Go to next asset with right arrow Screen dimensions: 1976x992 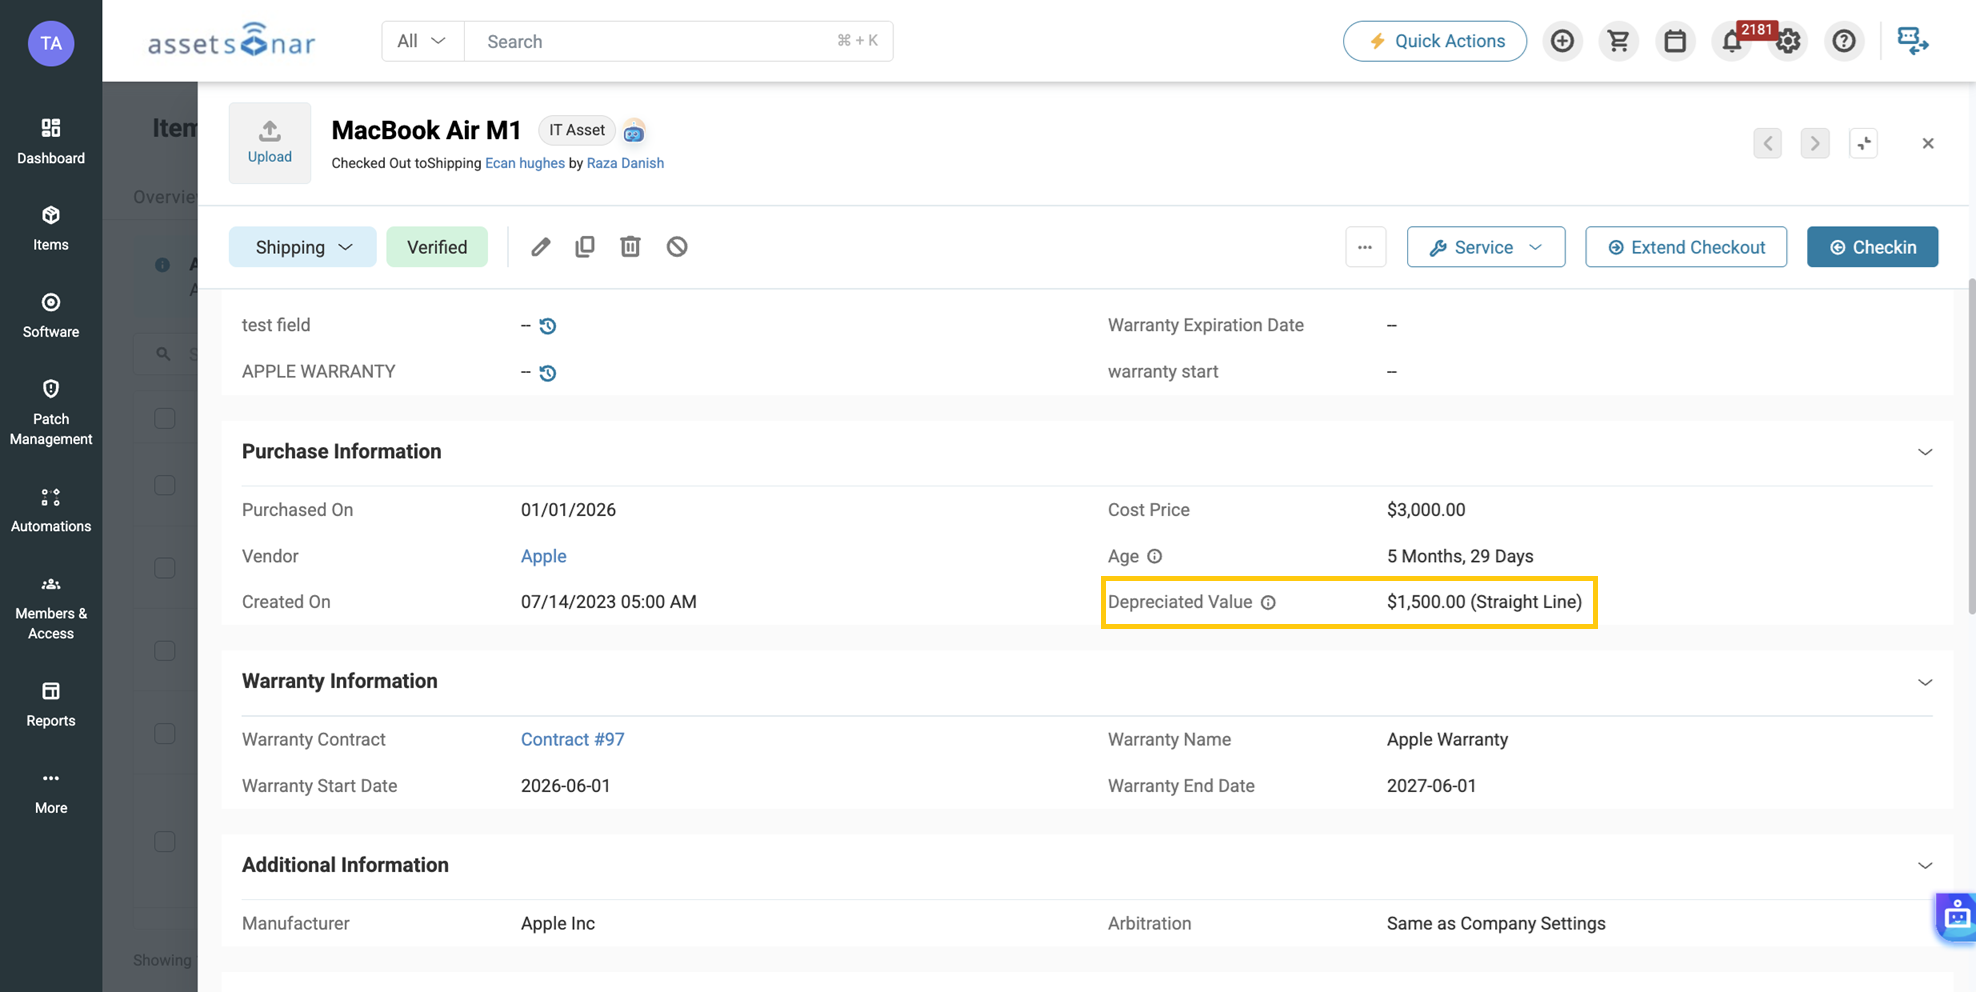click(1815, 143)
